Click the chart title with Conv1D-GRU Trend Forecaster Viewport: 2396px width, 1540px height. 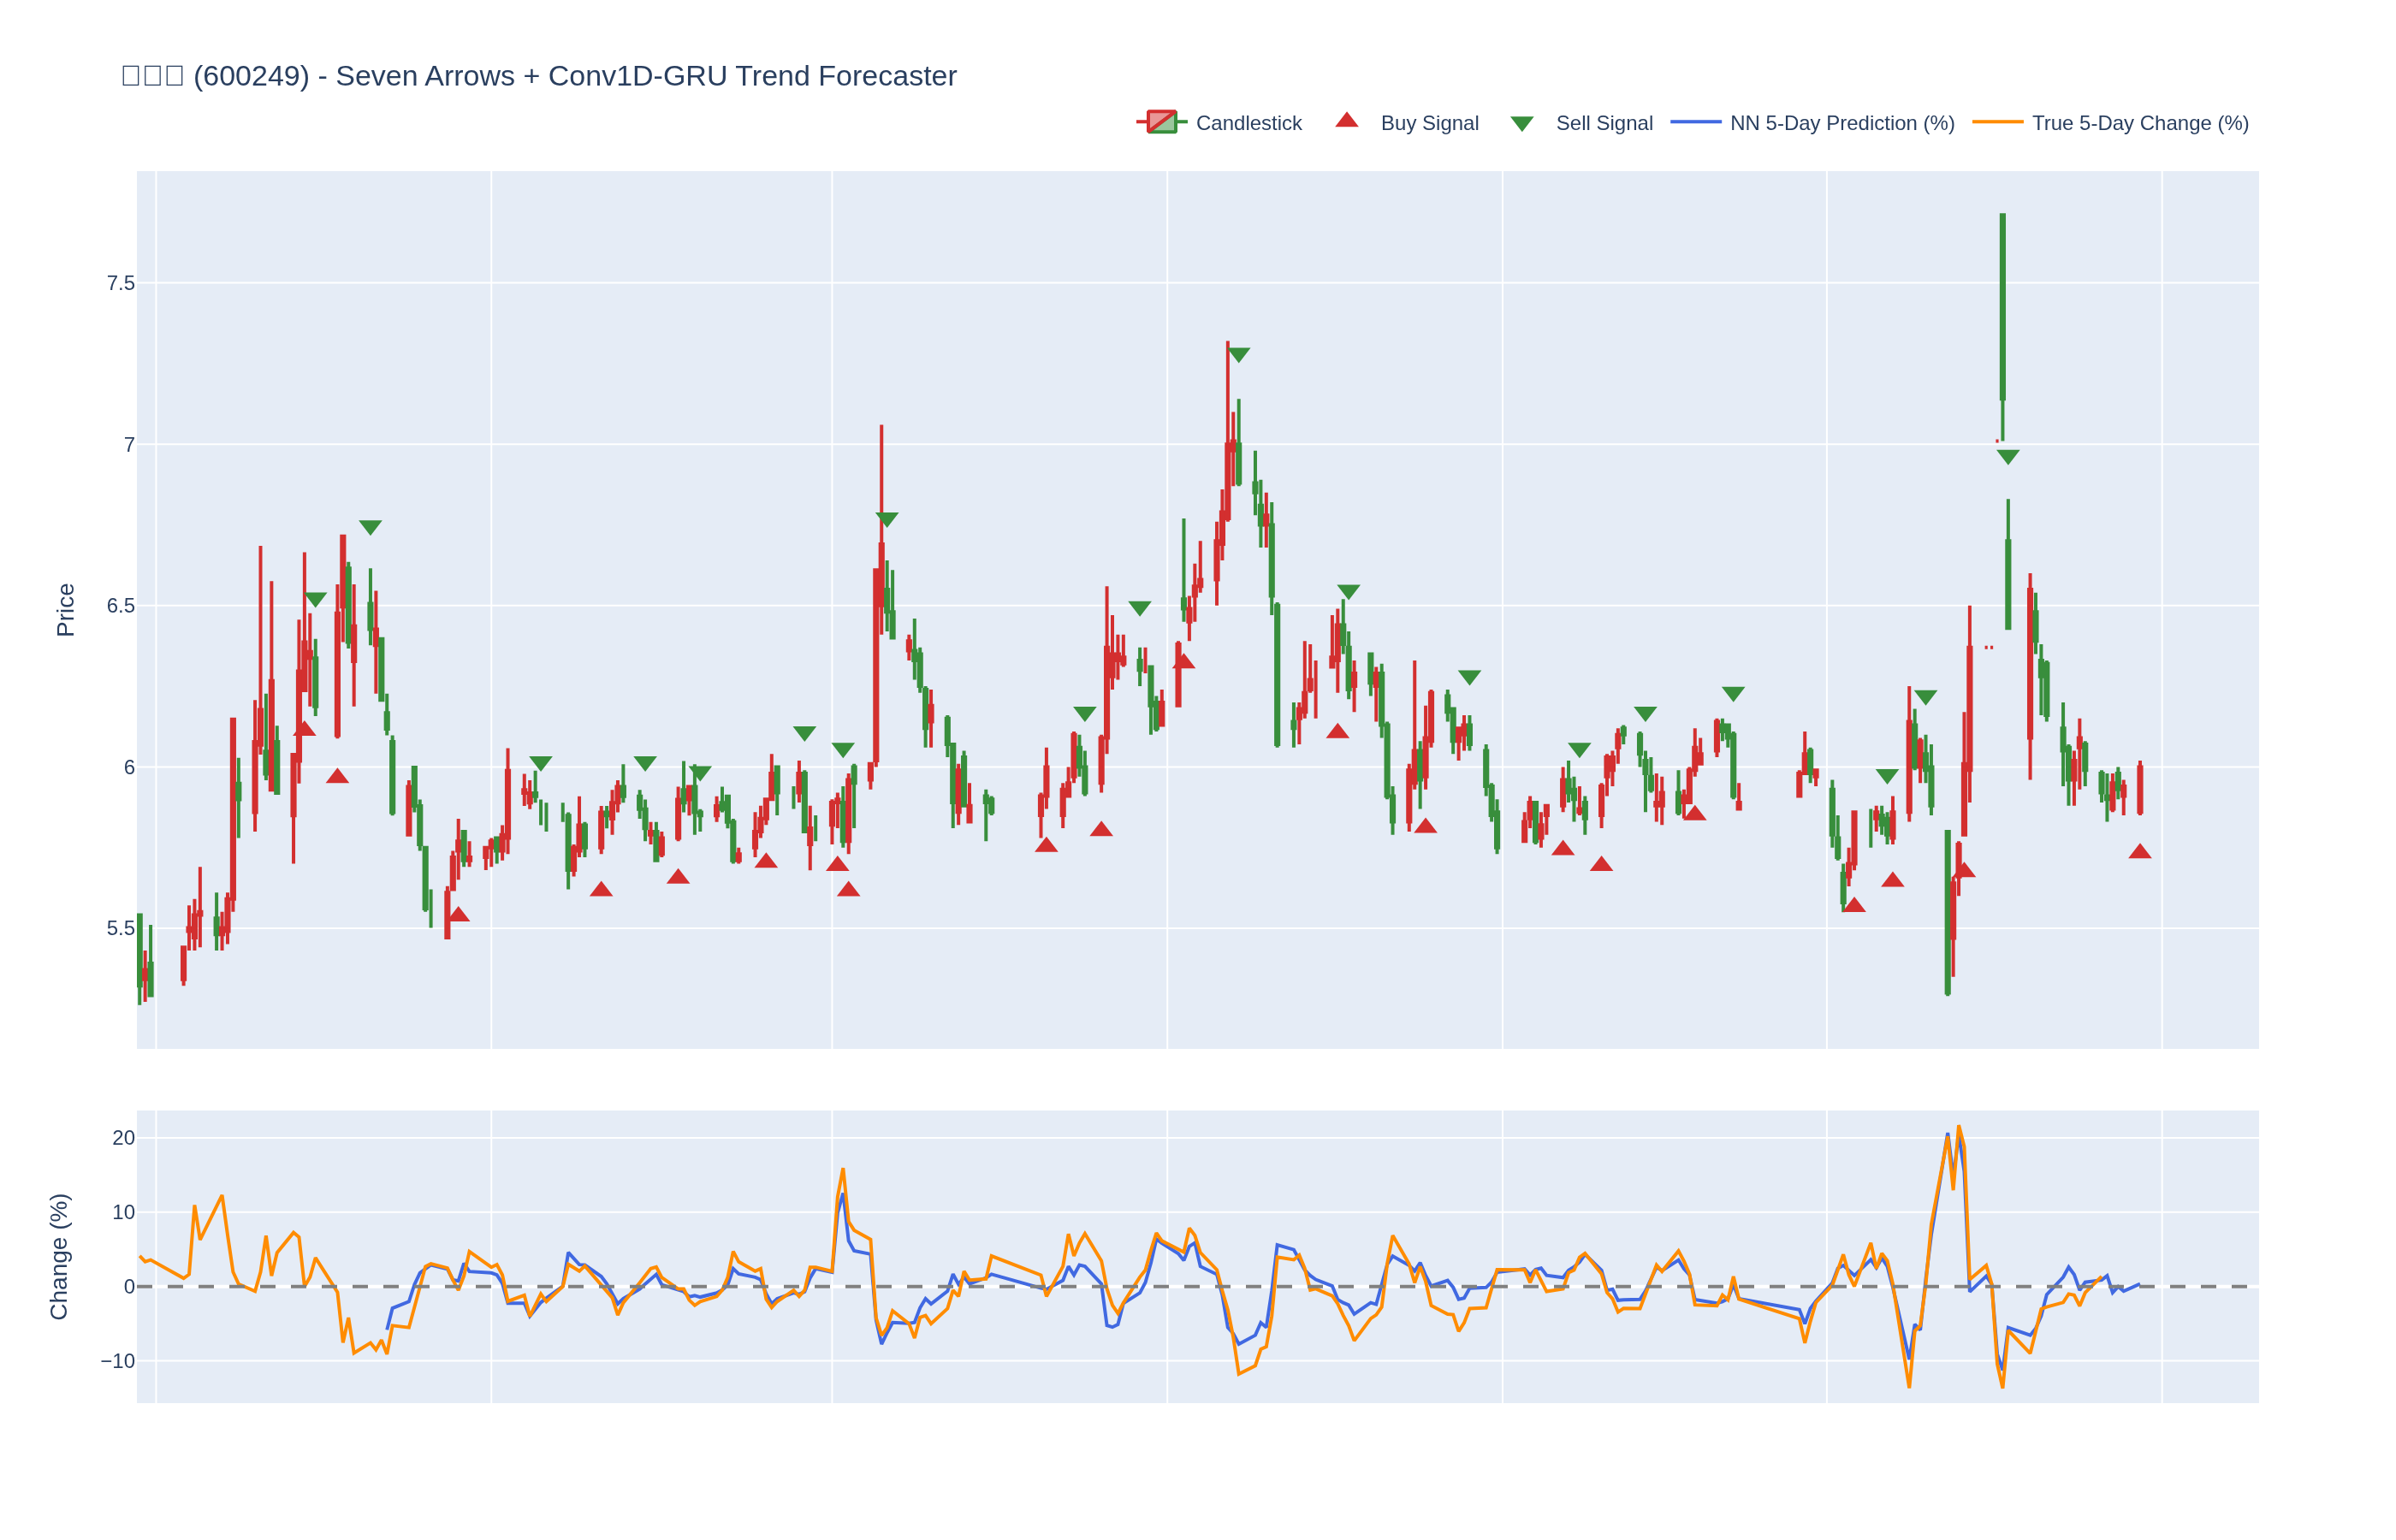point(539,76)
